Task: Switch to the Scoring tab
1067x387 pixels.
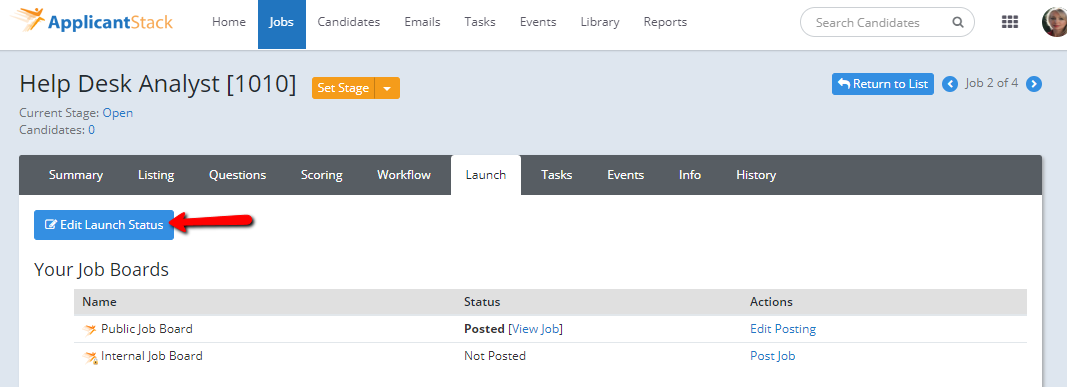Action: [x=321, y=175]
